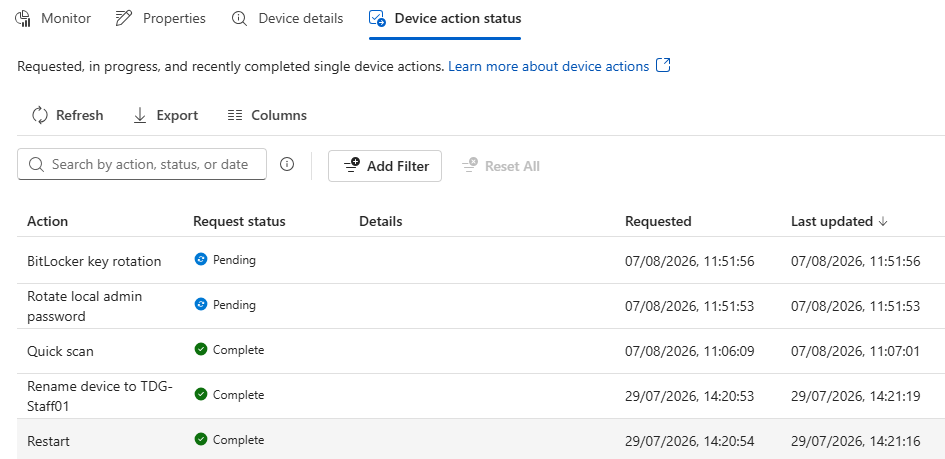Click the Monitor chart icon
The image size is (945, 459).
click(23, 19)
